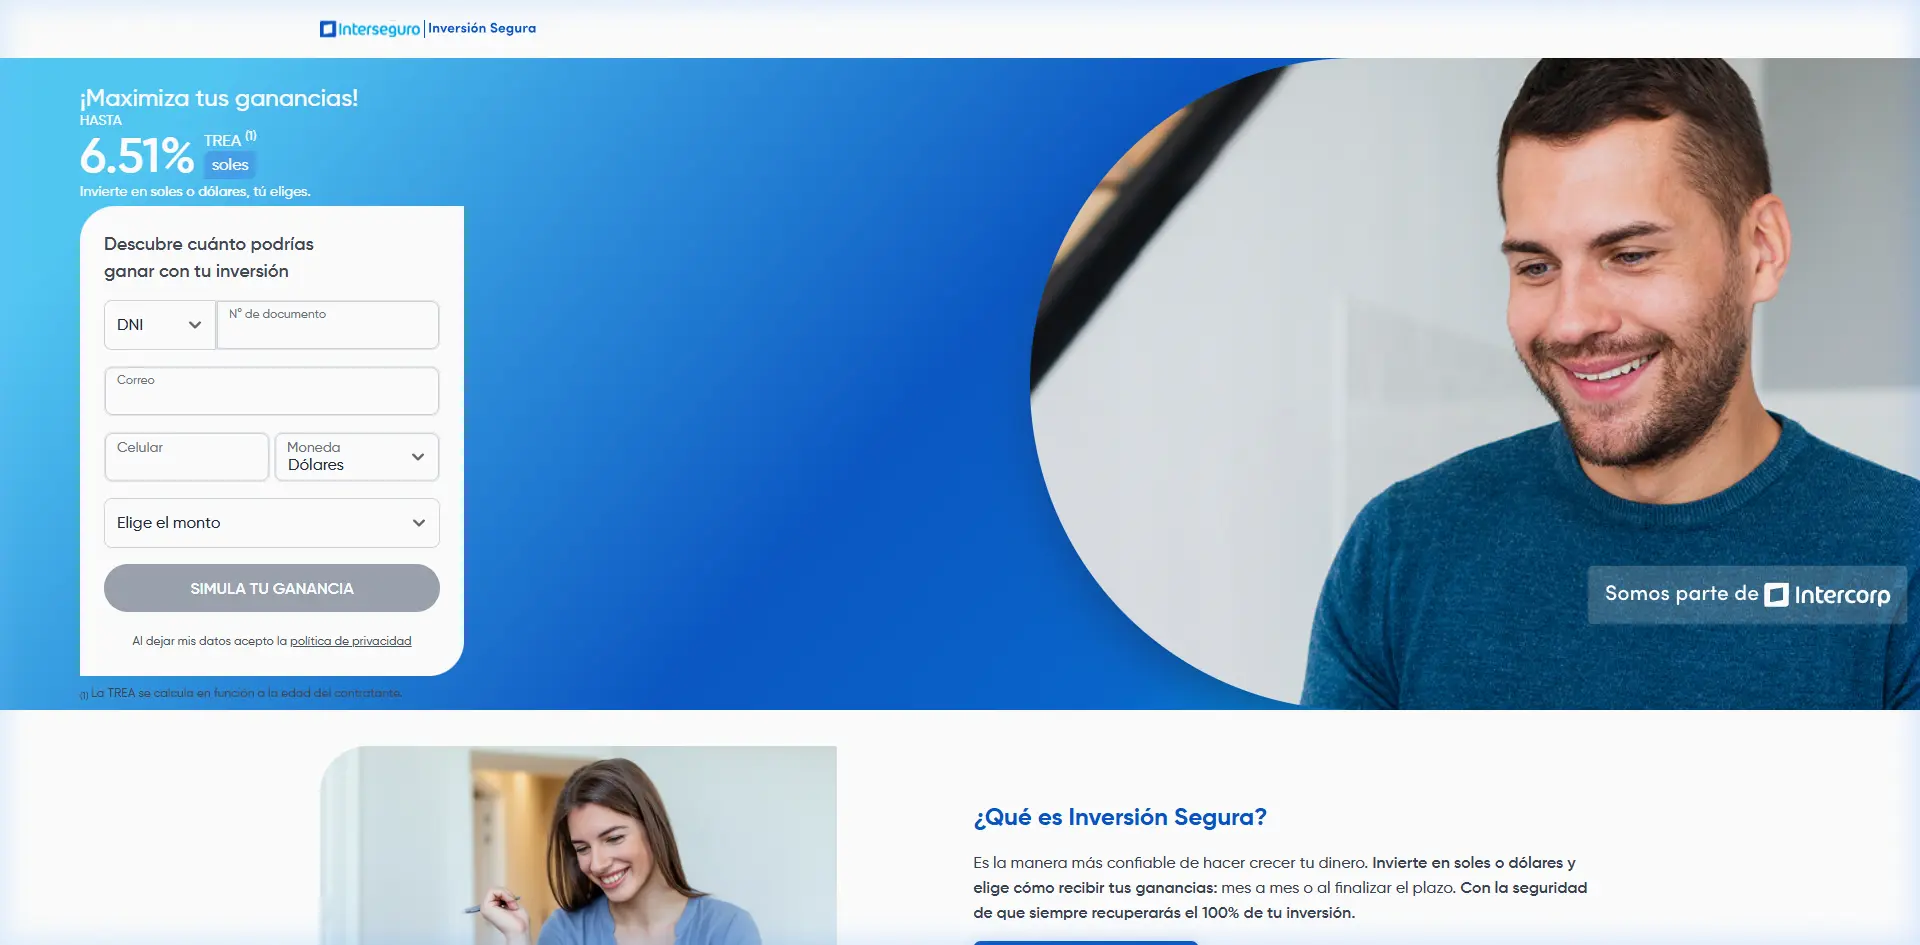
Task: Click the ¡Maximiza tus ganancias! headline
Action: click(x=219, y=98)
